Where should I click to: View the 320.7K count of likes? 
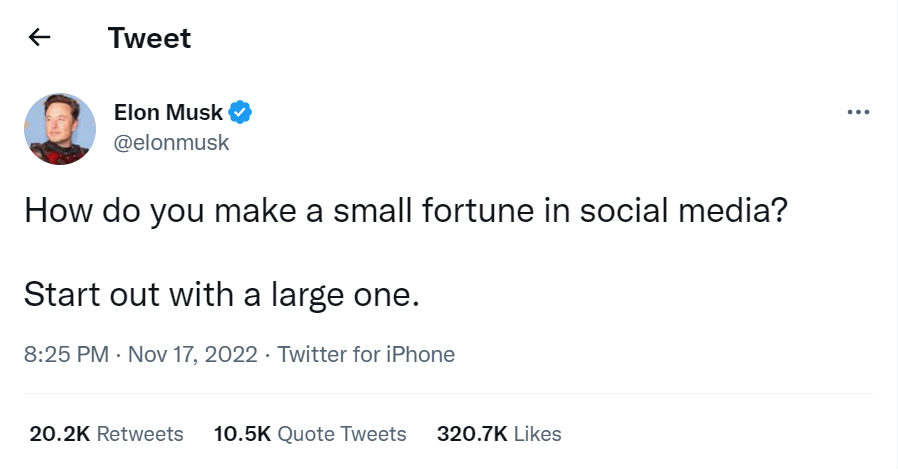click(x=471, y=434)
